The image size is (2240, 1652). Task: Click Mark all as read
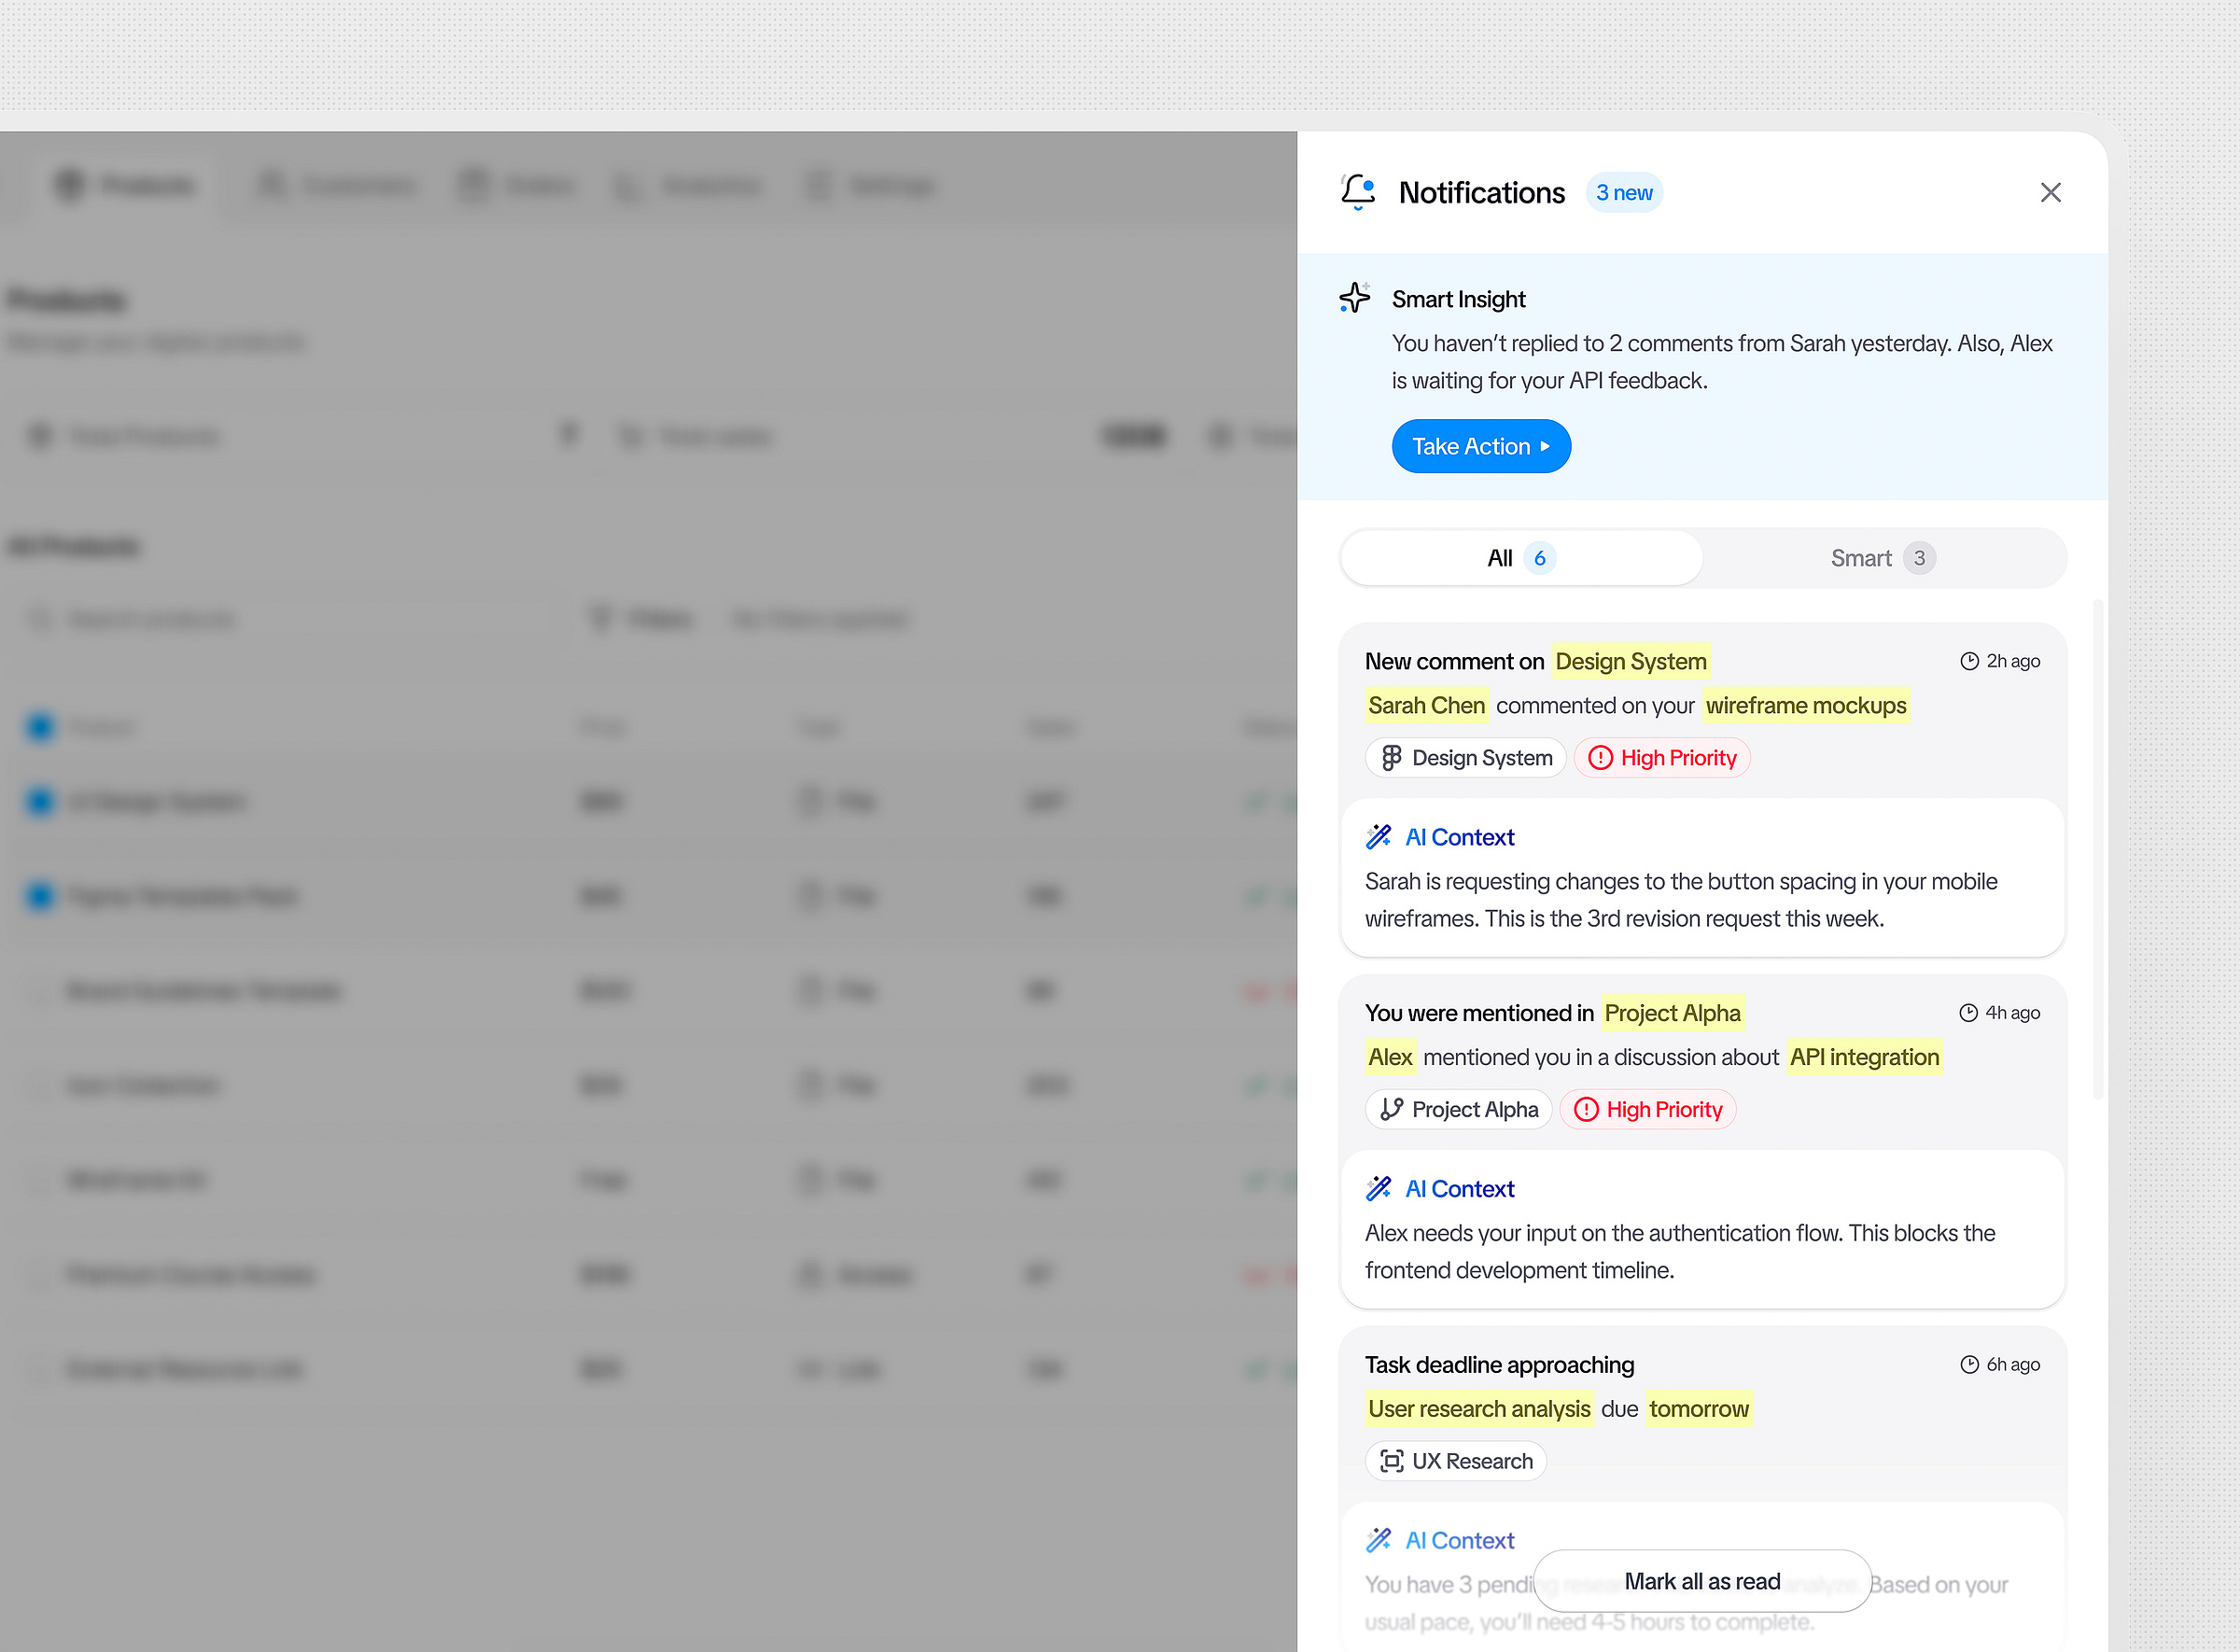point(1702,1581)
